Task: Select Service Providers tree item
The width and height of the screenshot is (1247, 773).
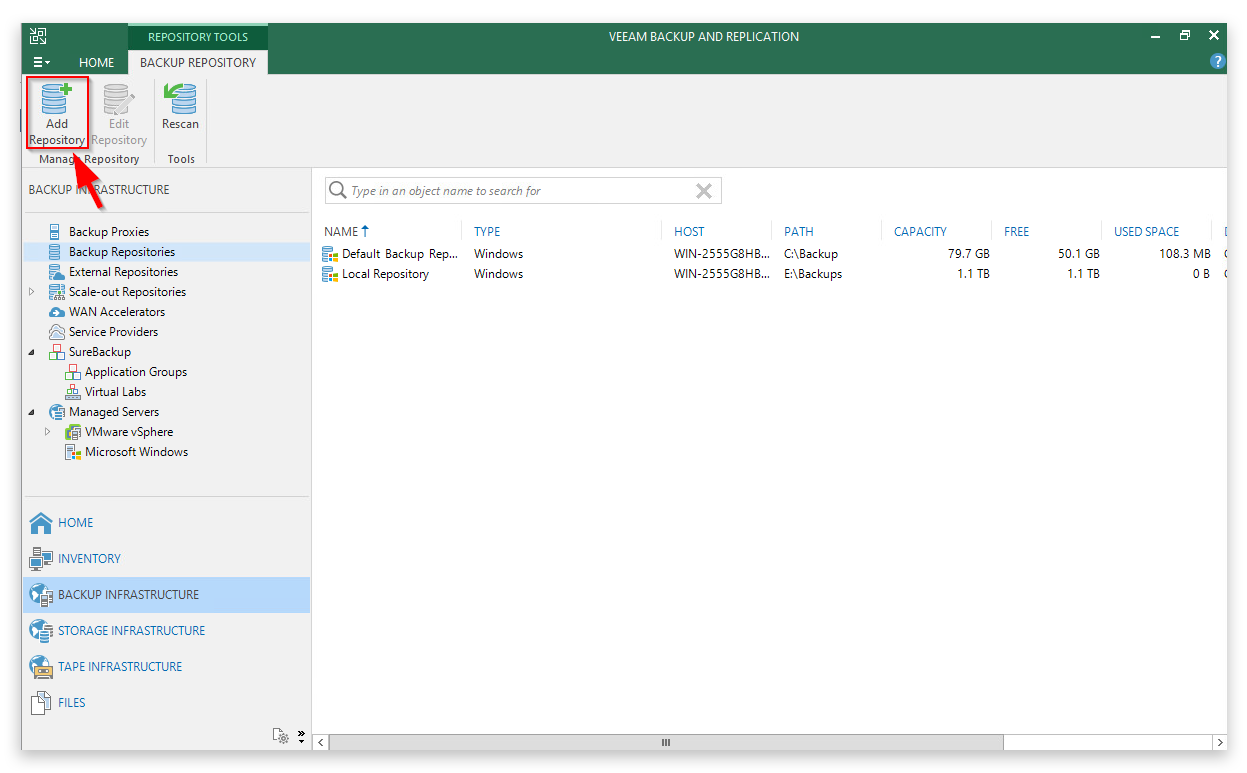Action: pyautogui.click(x=113, y=332)
